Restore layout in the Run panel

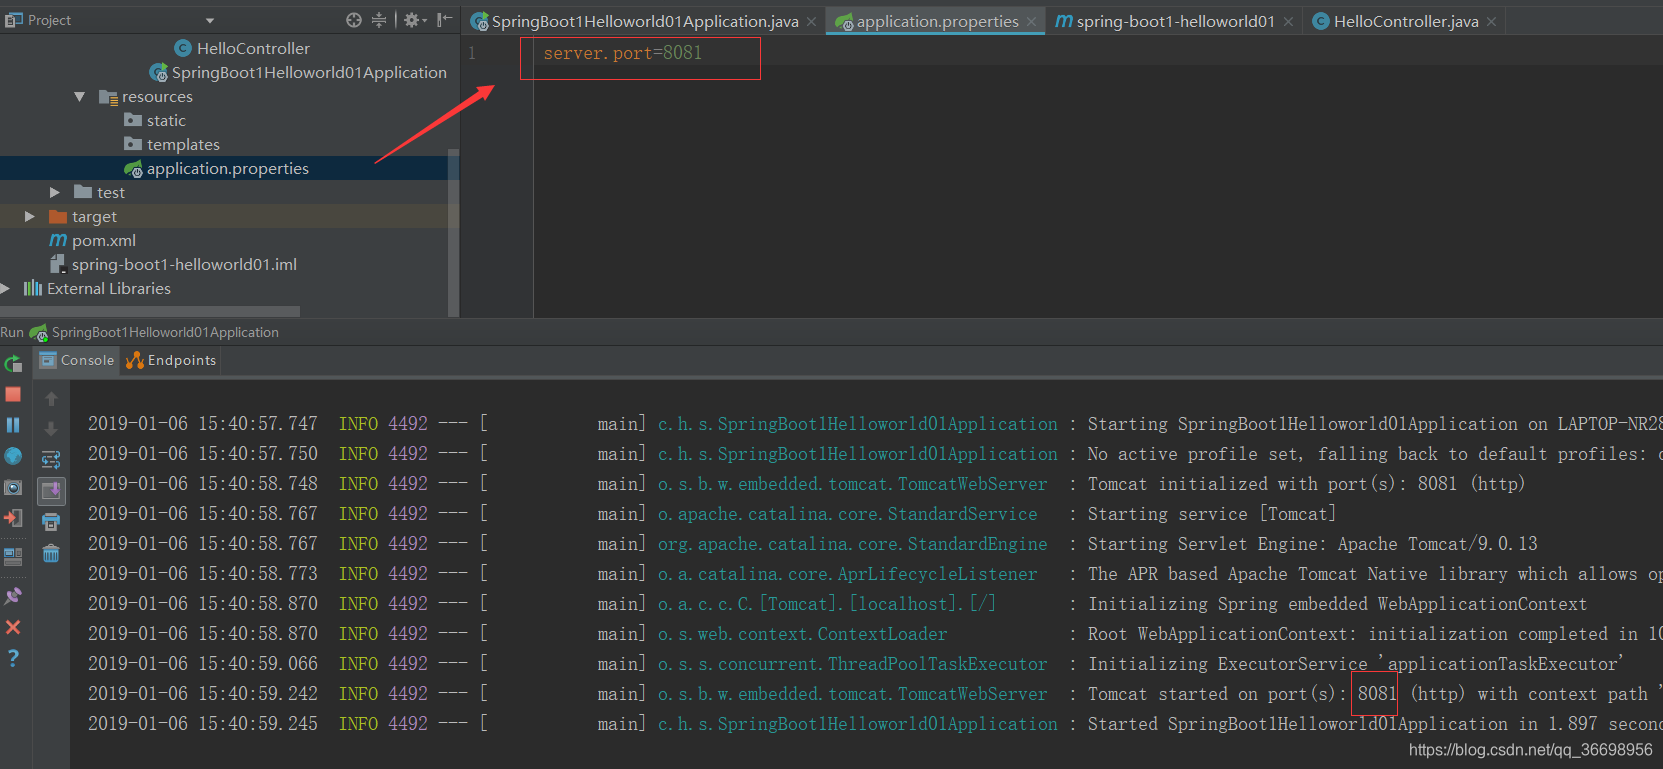tap(13, 556)
